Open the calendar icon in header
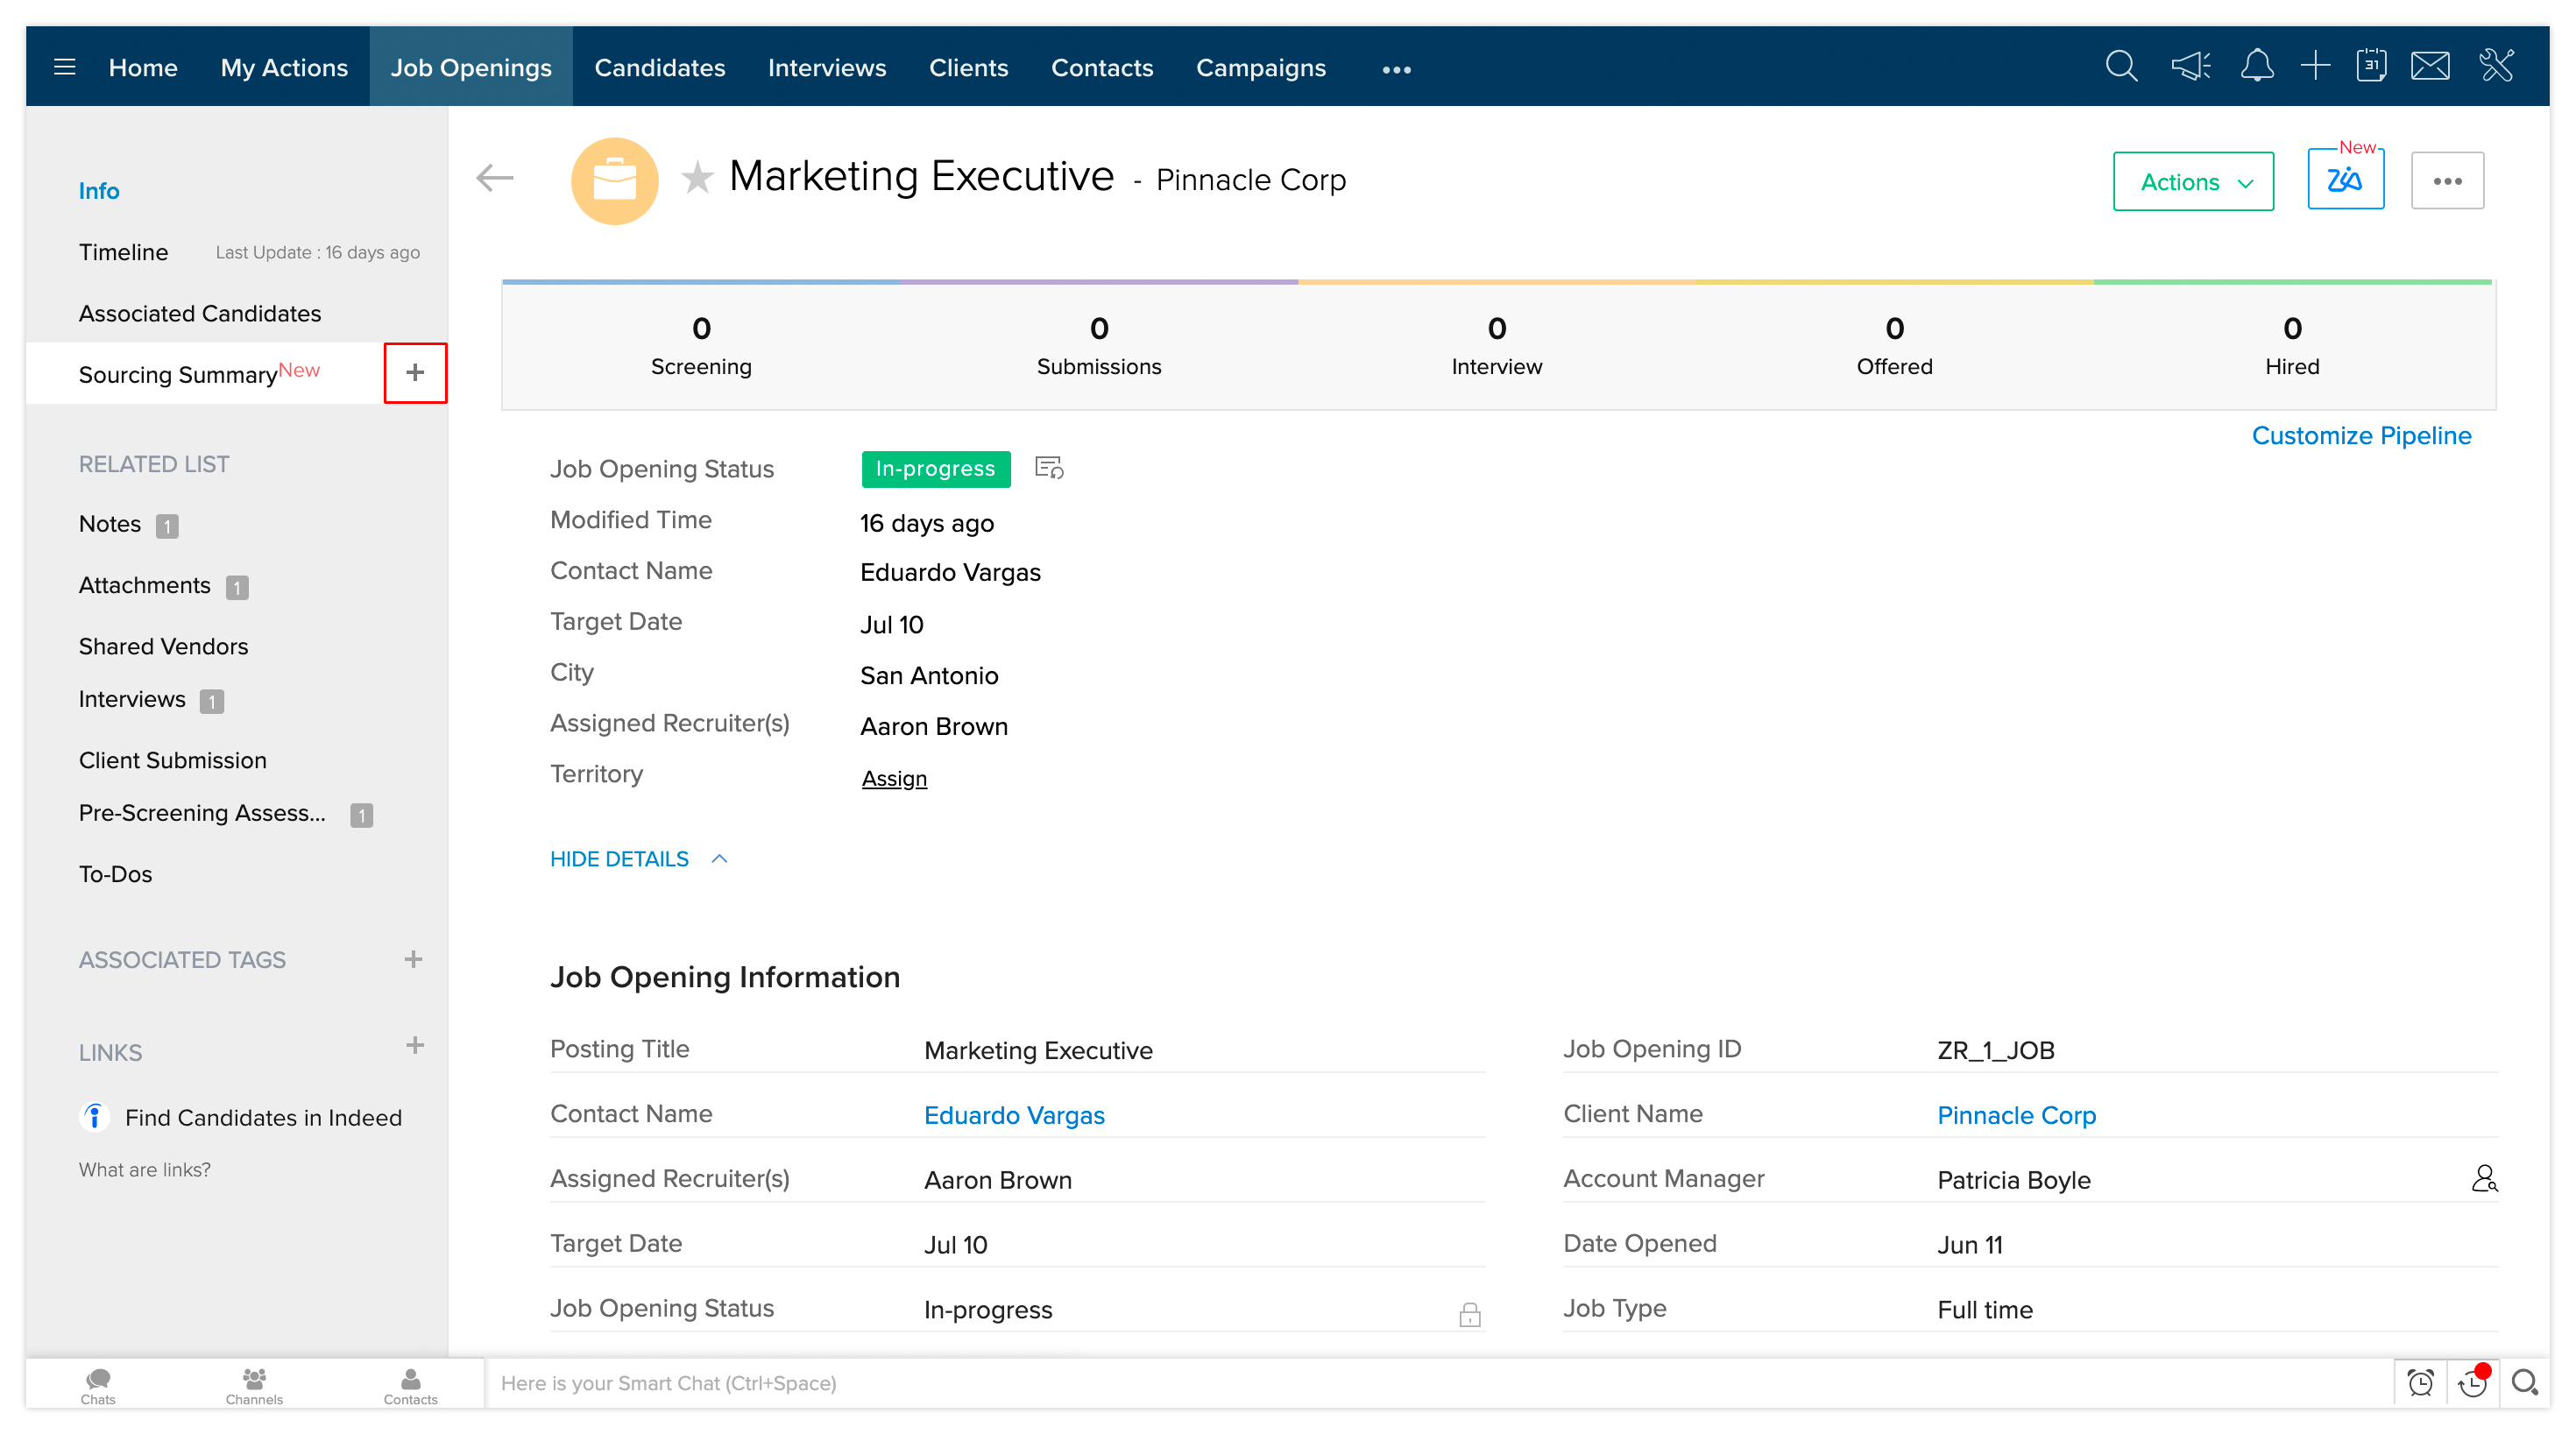 tap(2371, 67)
